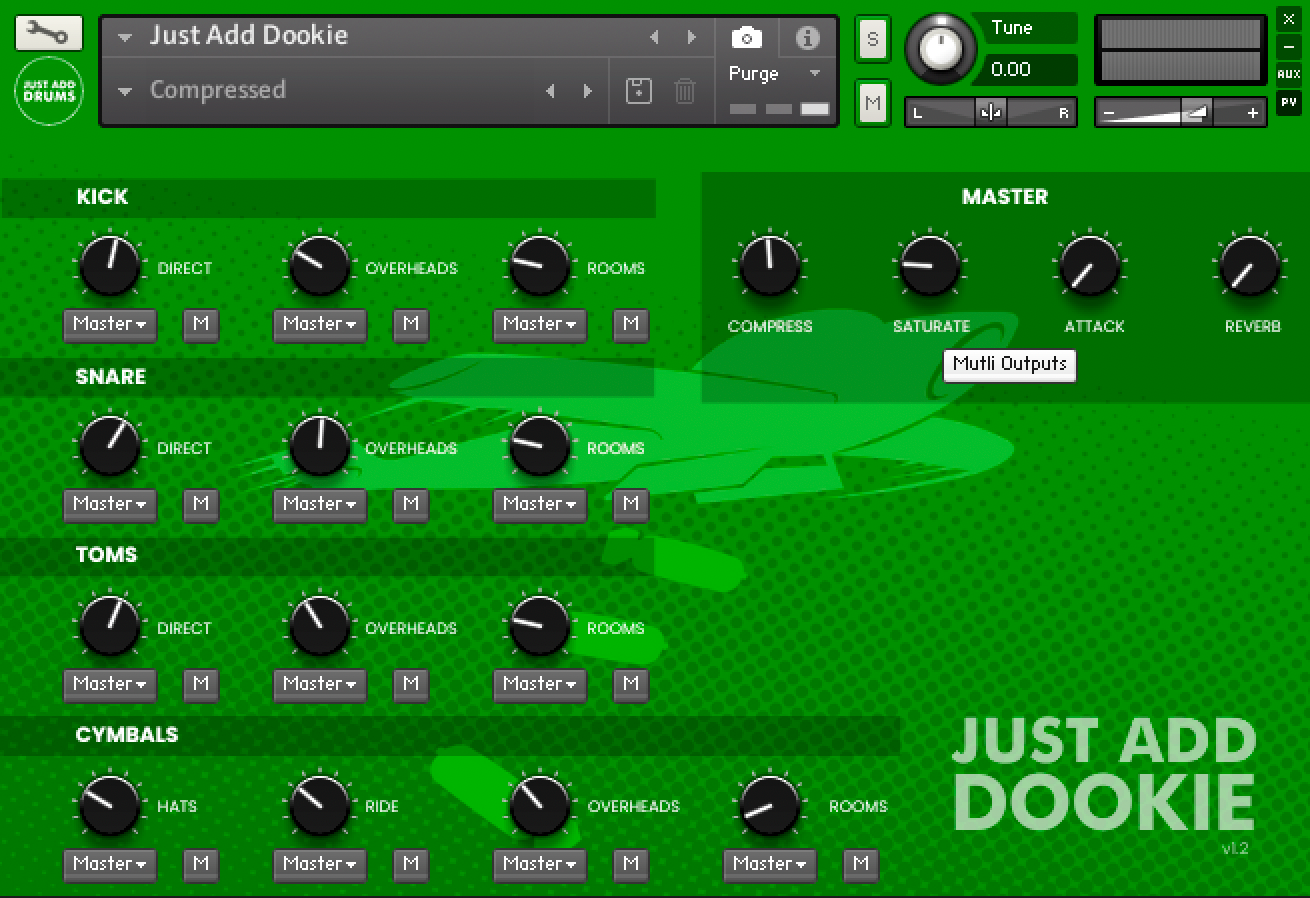This screenshot has height=898, width=1310.
Task: Open the Cymbals Rooms Master output dropdown
Action: (770, 864)
